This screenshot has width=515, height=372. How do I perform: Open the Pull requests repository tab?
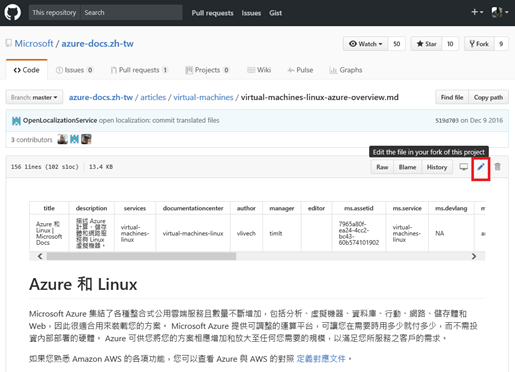click(x=139, y=70)
